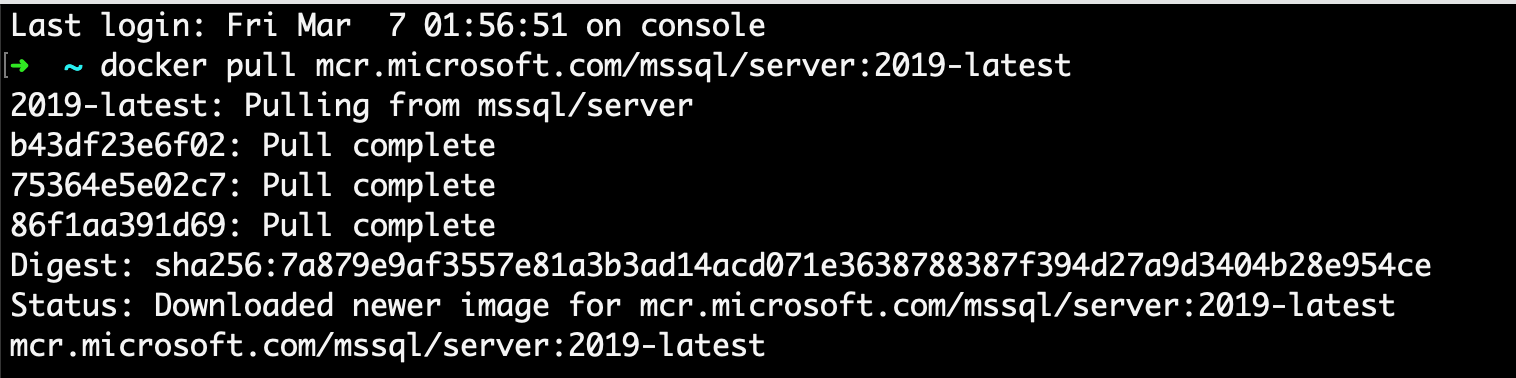This screenshot has width=1516, height=378.
Task: Click the green prompt arrow icon
Action: pyautogui.click(x=21, y=67)
